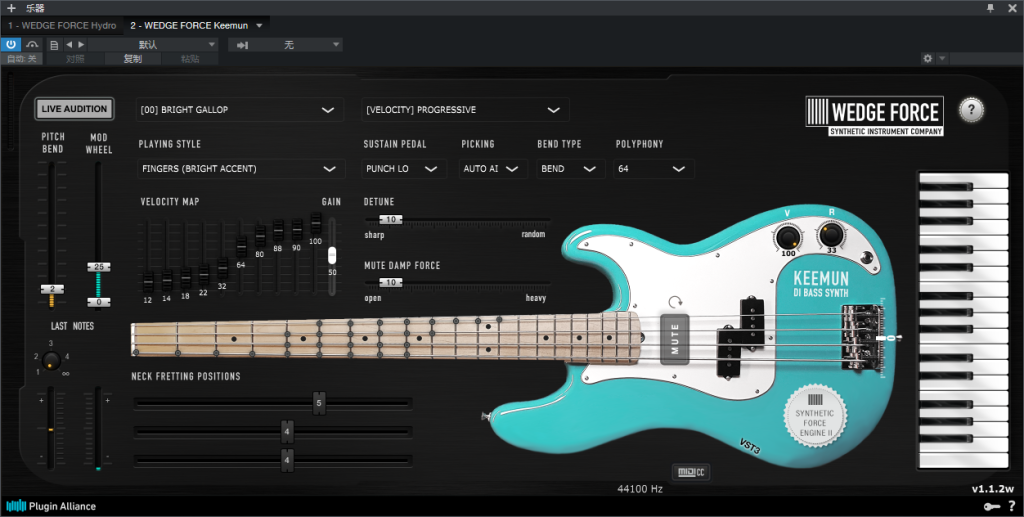
Task: Click the velocity map fader labeled 12
Action: [x=148, y=283]
